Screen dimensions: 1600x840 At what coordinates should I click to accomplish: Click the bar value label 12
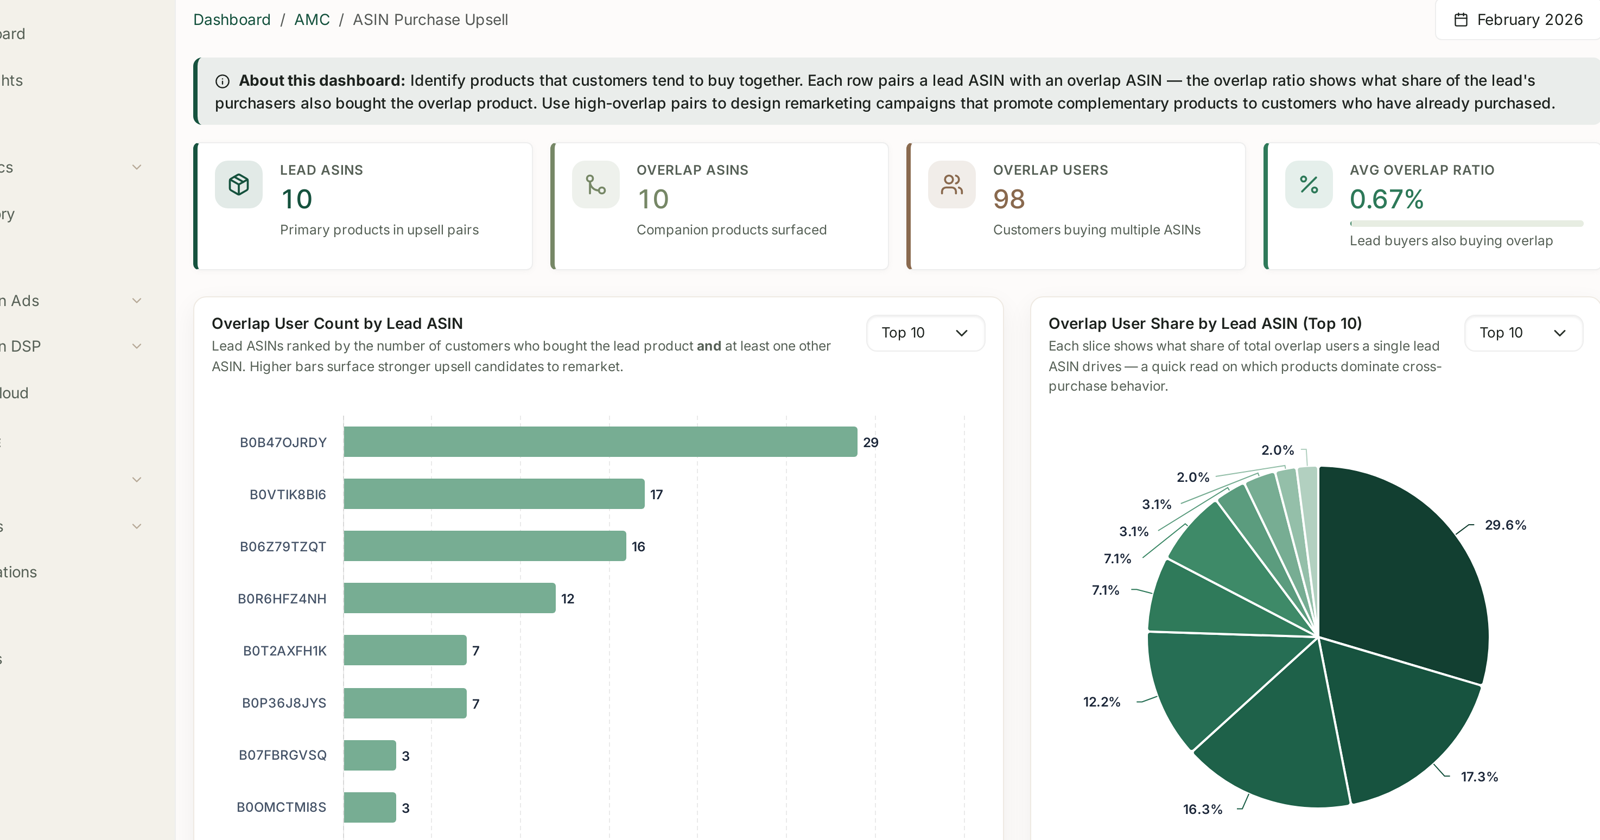[568, 598]
